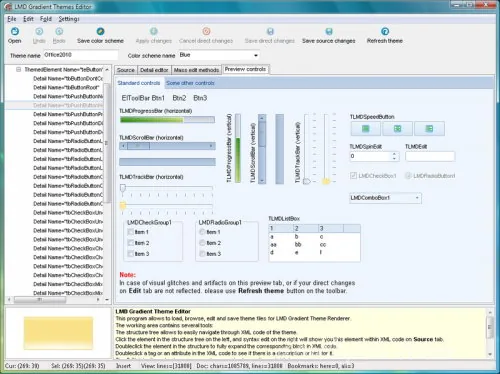The height and width of the screenshot is (374, 500).
Task: Check Item 3 in LMDCheckGroup1
Action: click(131, 254)
